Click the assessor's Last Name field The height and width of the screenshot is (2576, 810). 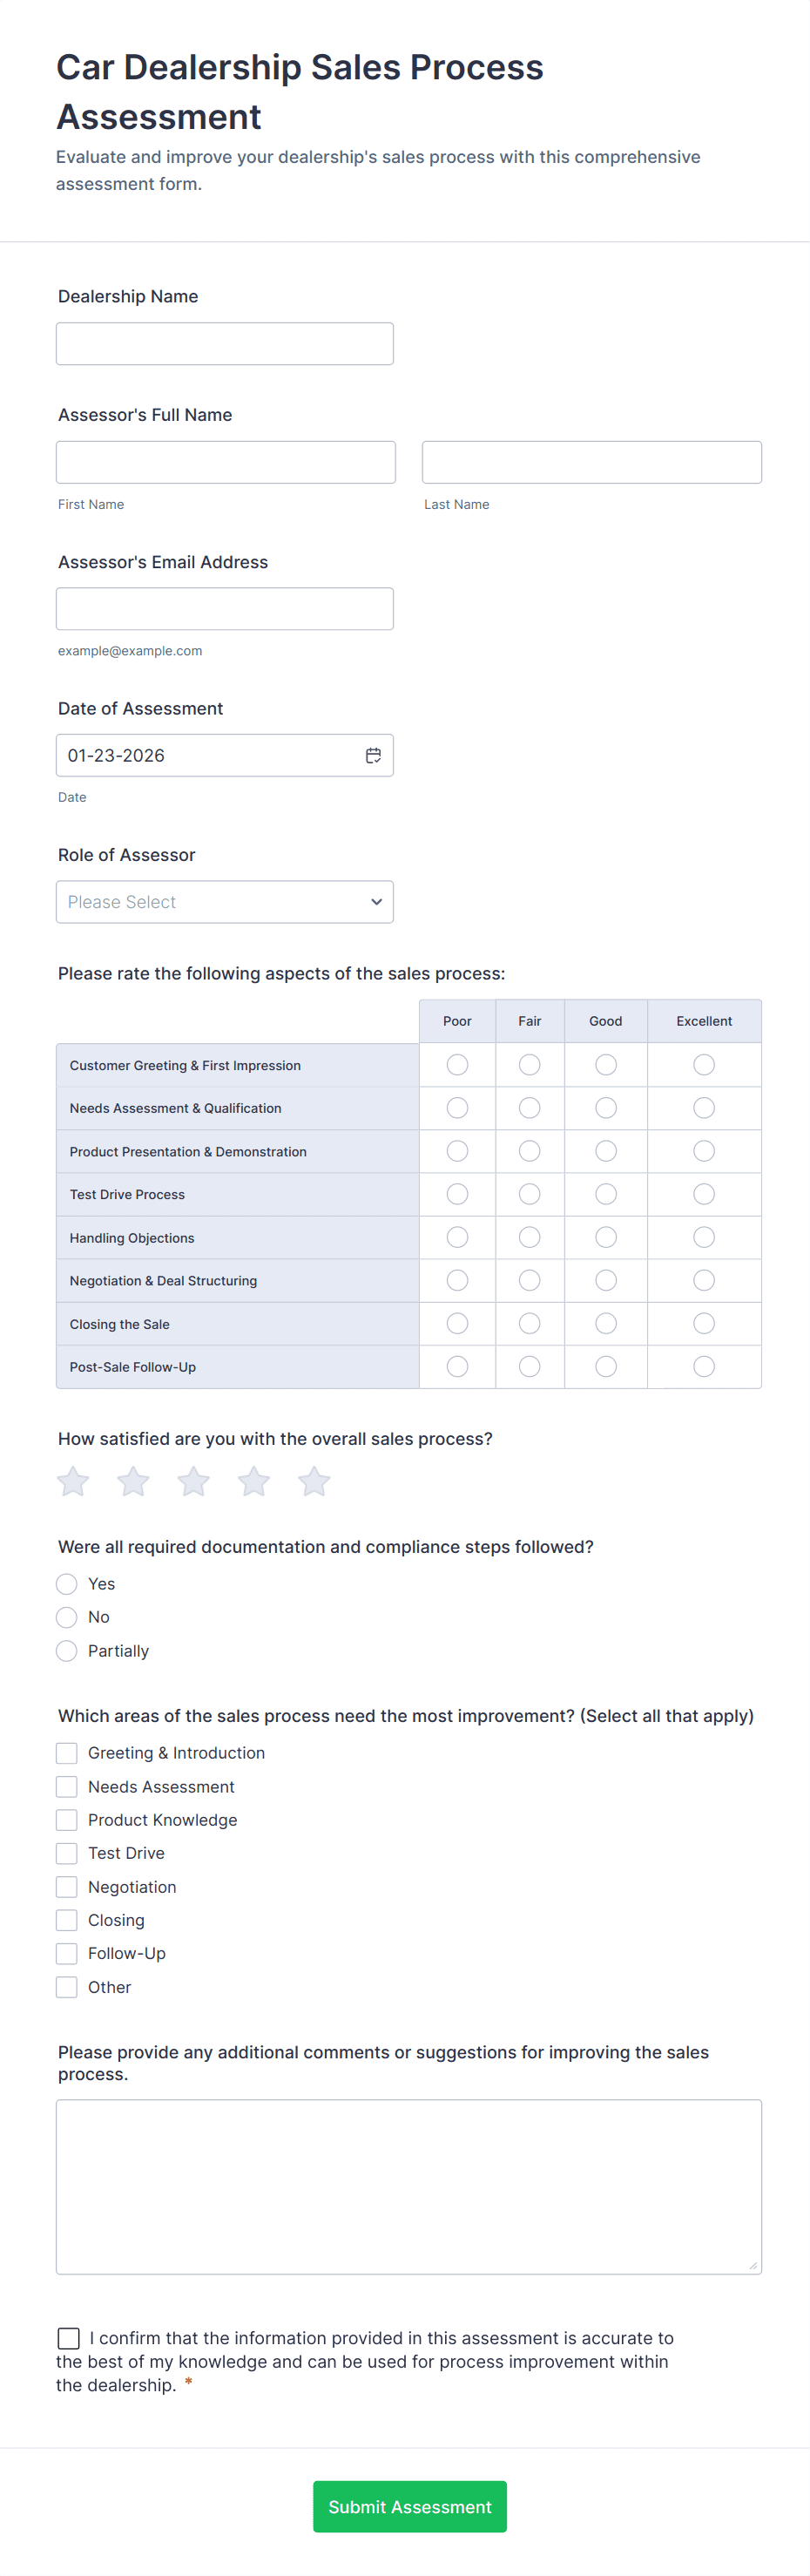tap(592, 462)
